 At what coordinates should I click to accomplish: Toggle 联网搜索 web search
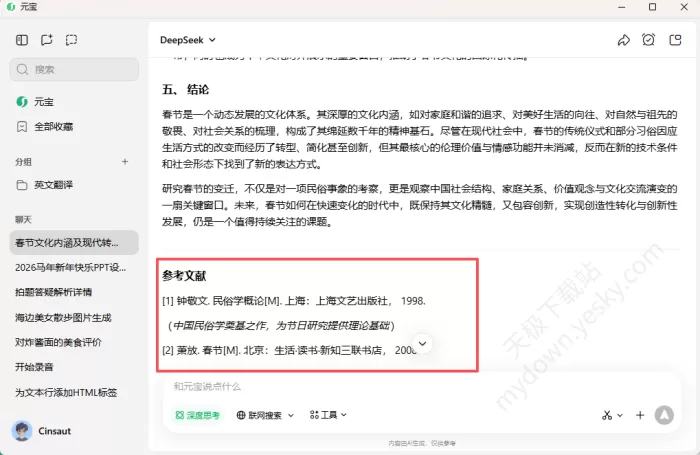[x=260, y=415]
